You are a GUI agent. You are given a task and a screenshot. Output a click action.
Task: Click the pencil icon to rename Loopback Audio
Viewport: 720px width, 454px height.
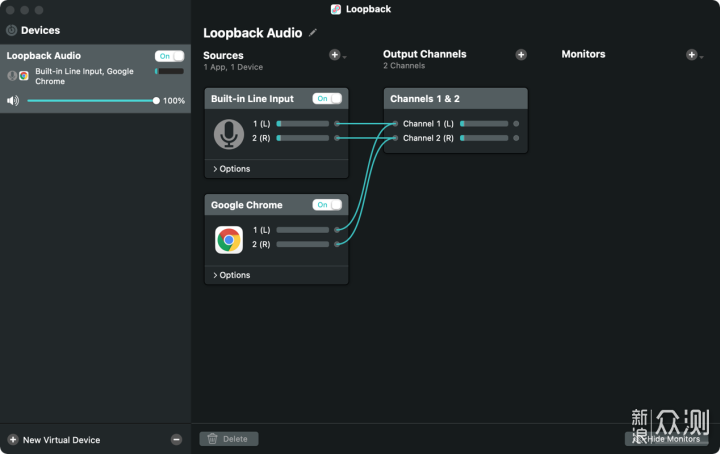(313, 33)
